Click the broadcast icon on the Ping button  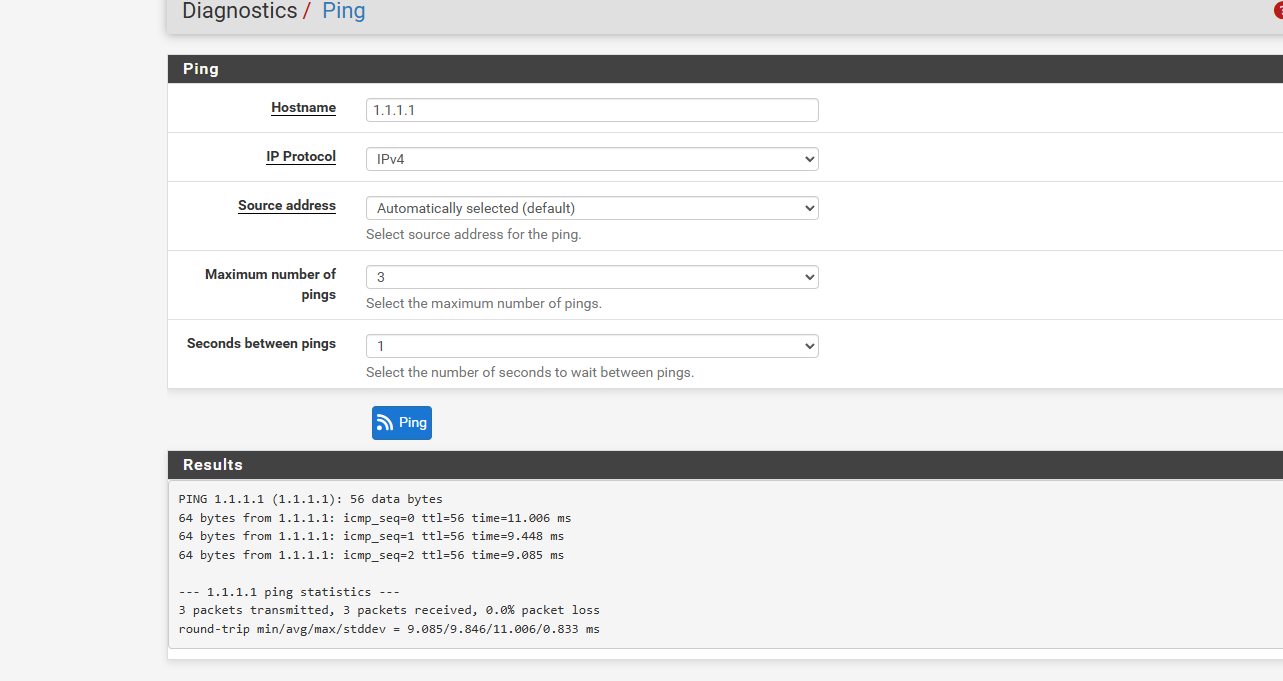pos(385,423)
